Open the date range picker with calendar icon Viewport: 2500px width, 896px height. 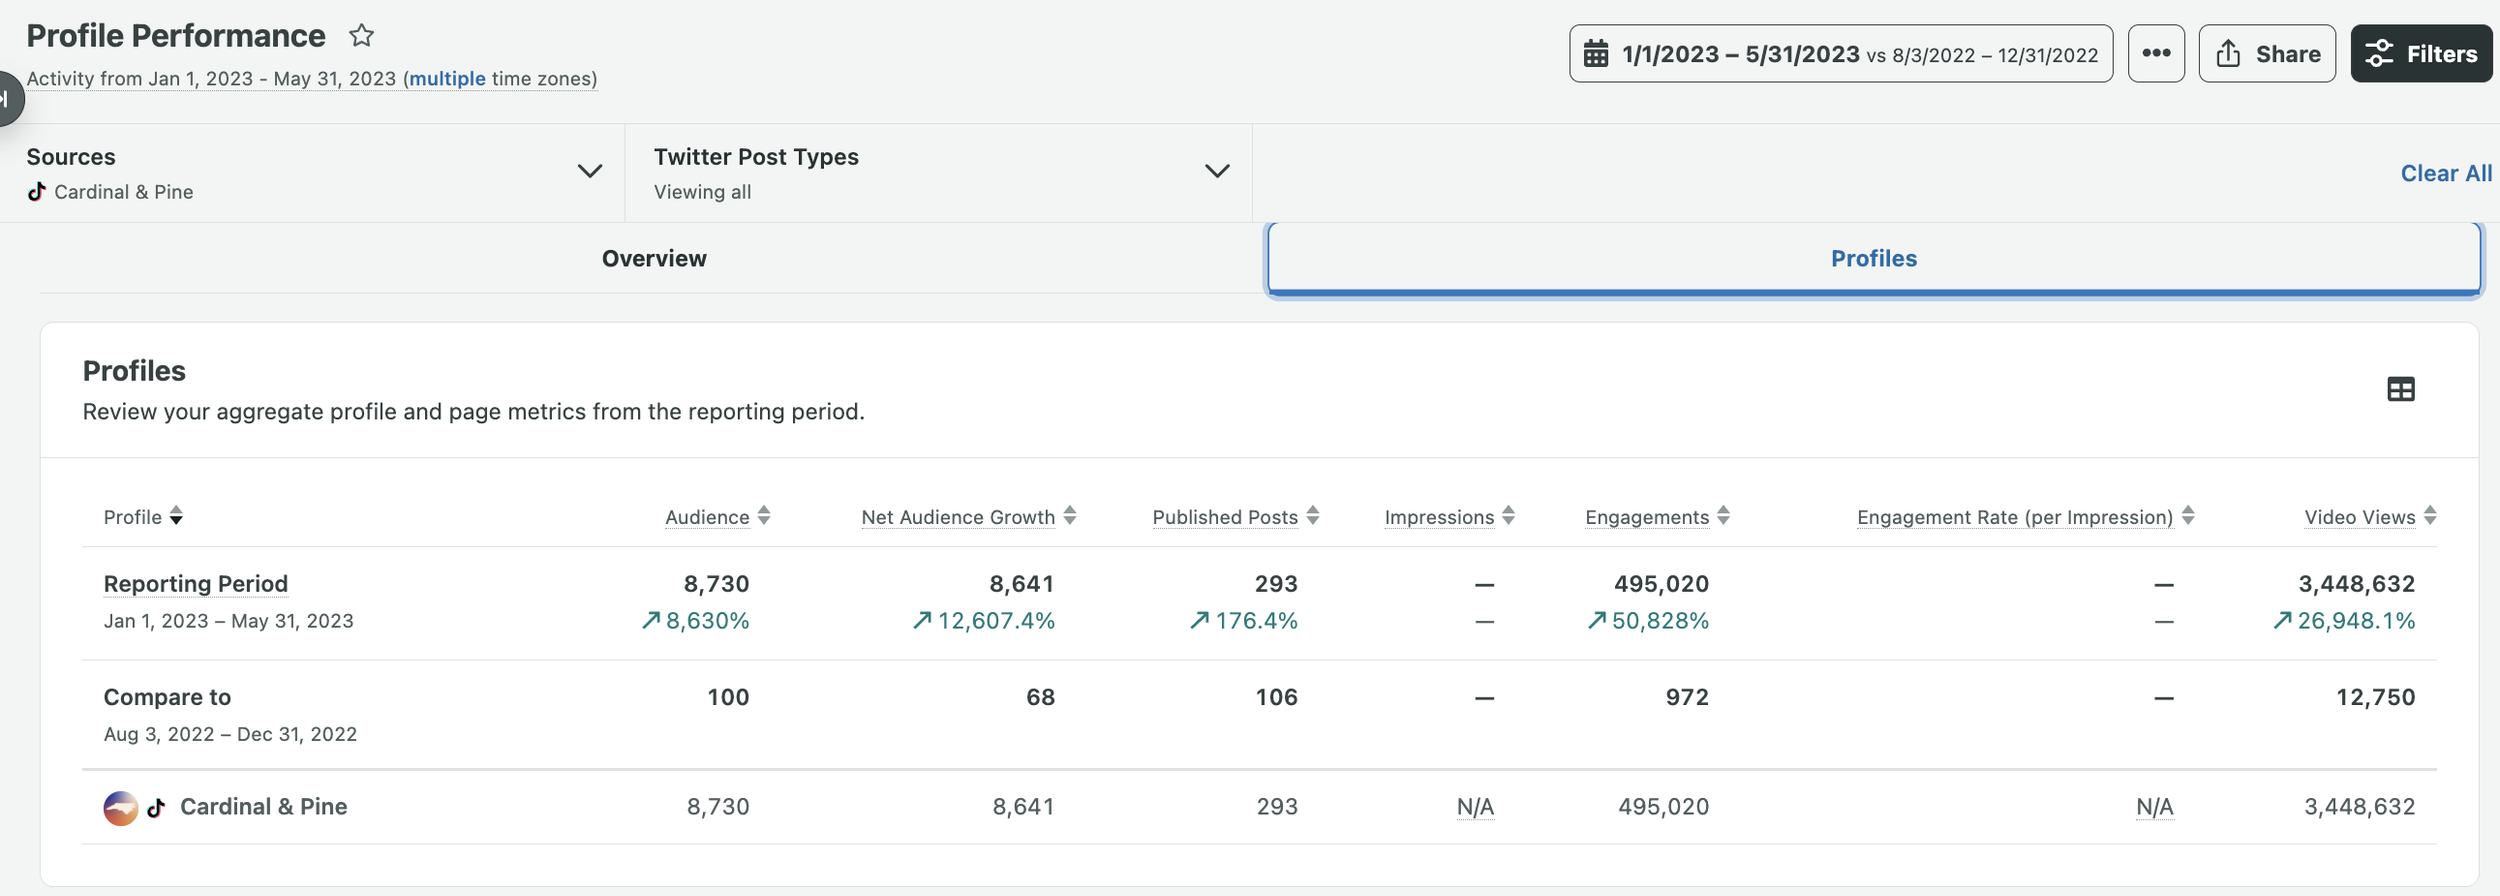pyautogui.click(x=1840, y=54)
